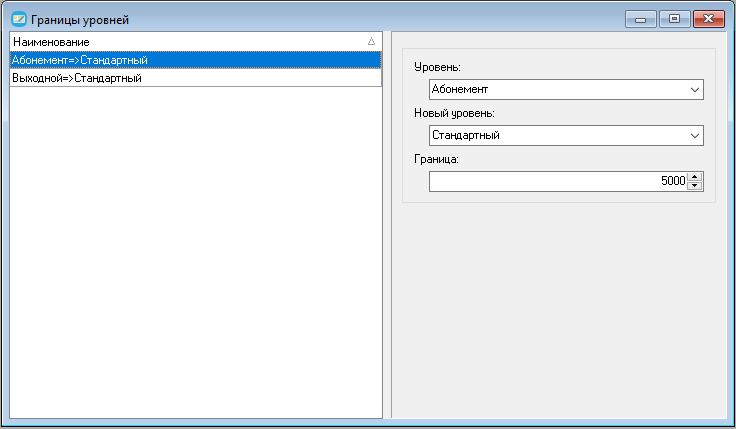Screen dimensions: 736x429
Task: Select the row Выходной=>Стандартный
Action: pos(195,78)
